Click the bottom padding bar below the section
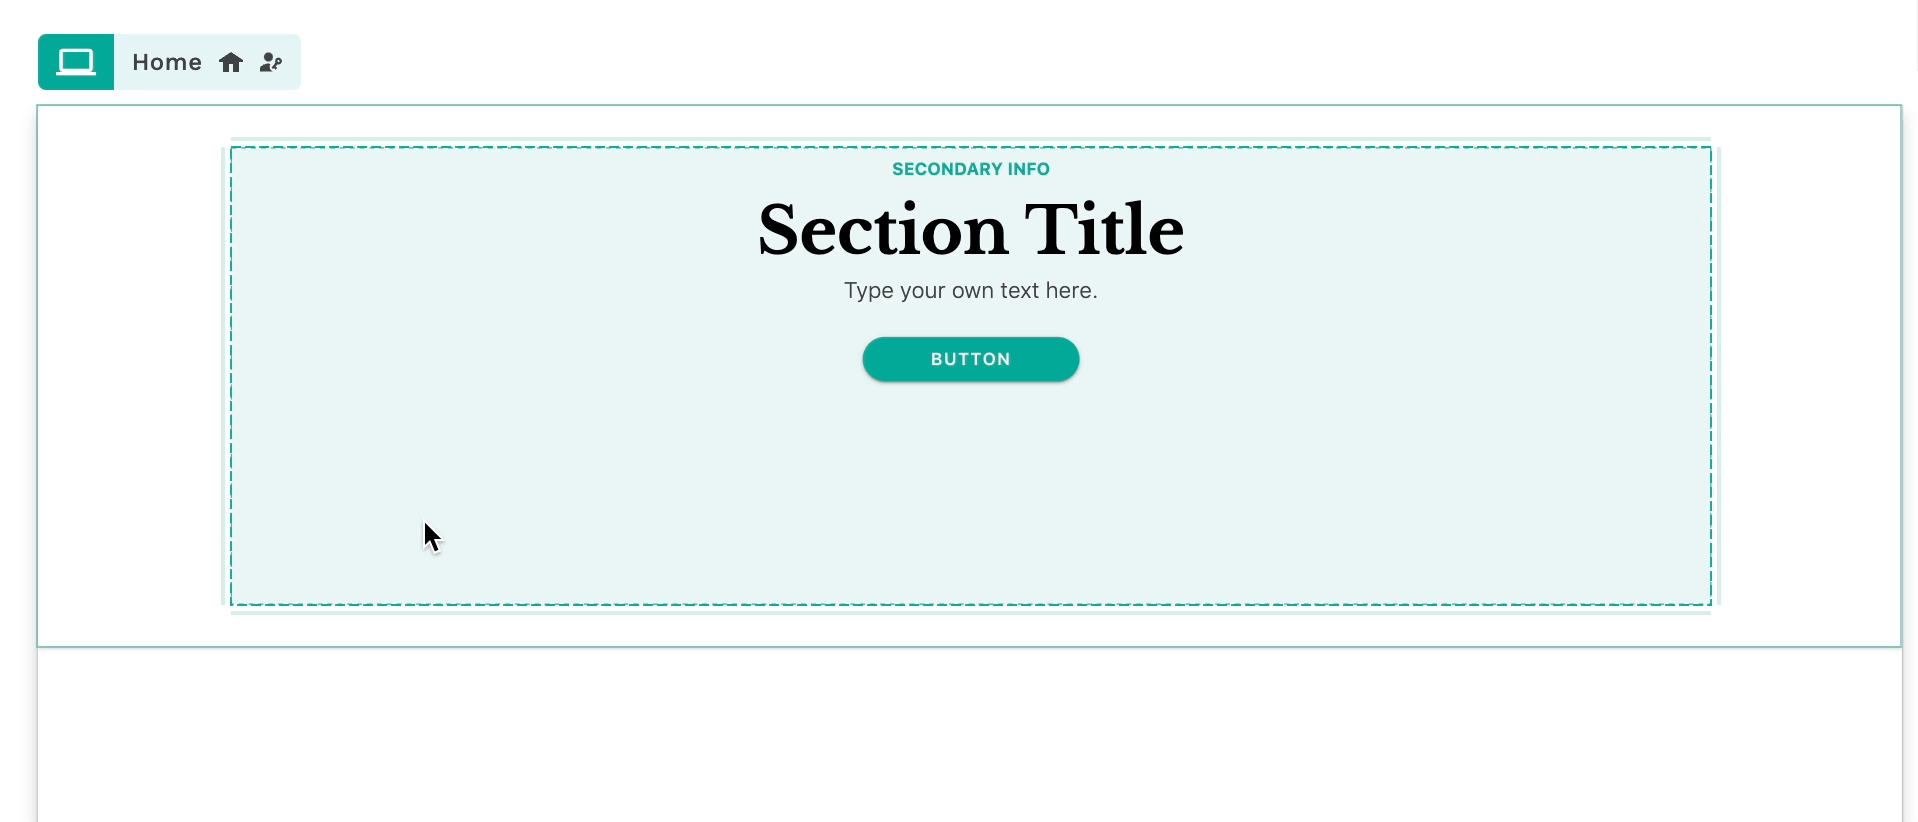Screen dimensions: 1918x822 click(x=970, y=612)
